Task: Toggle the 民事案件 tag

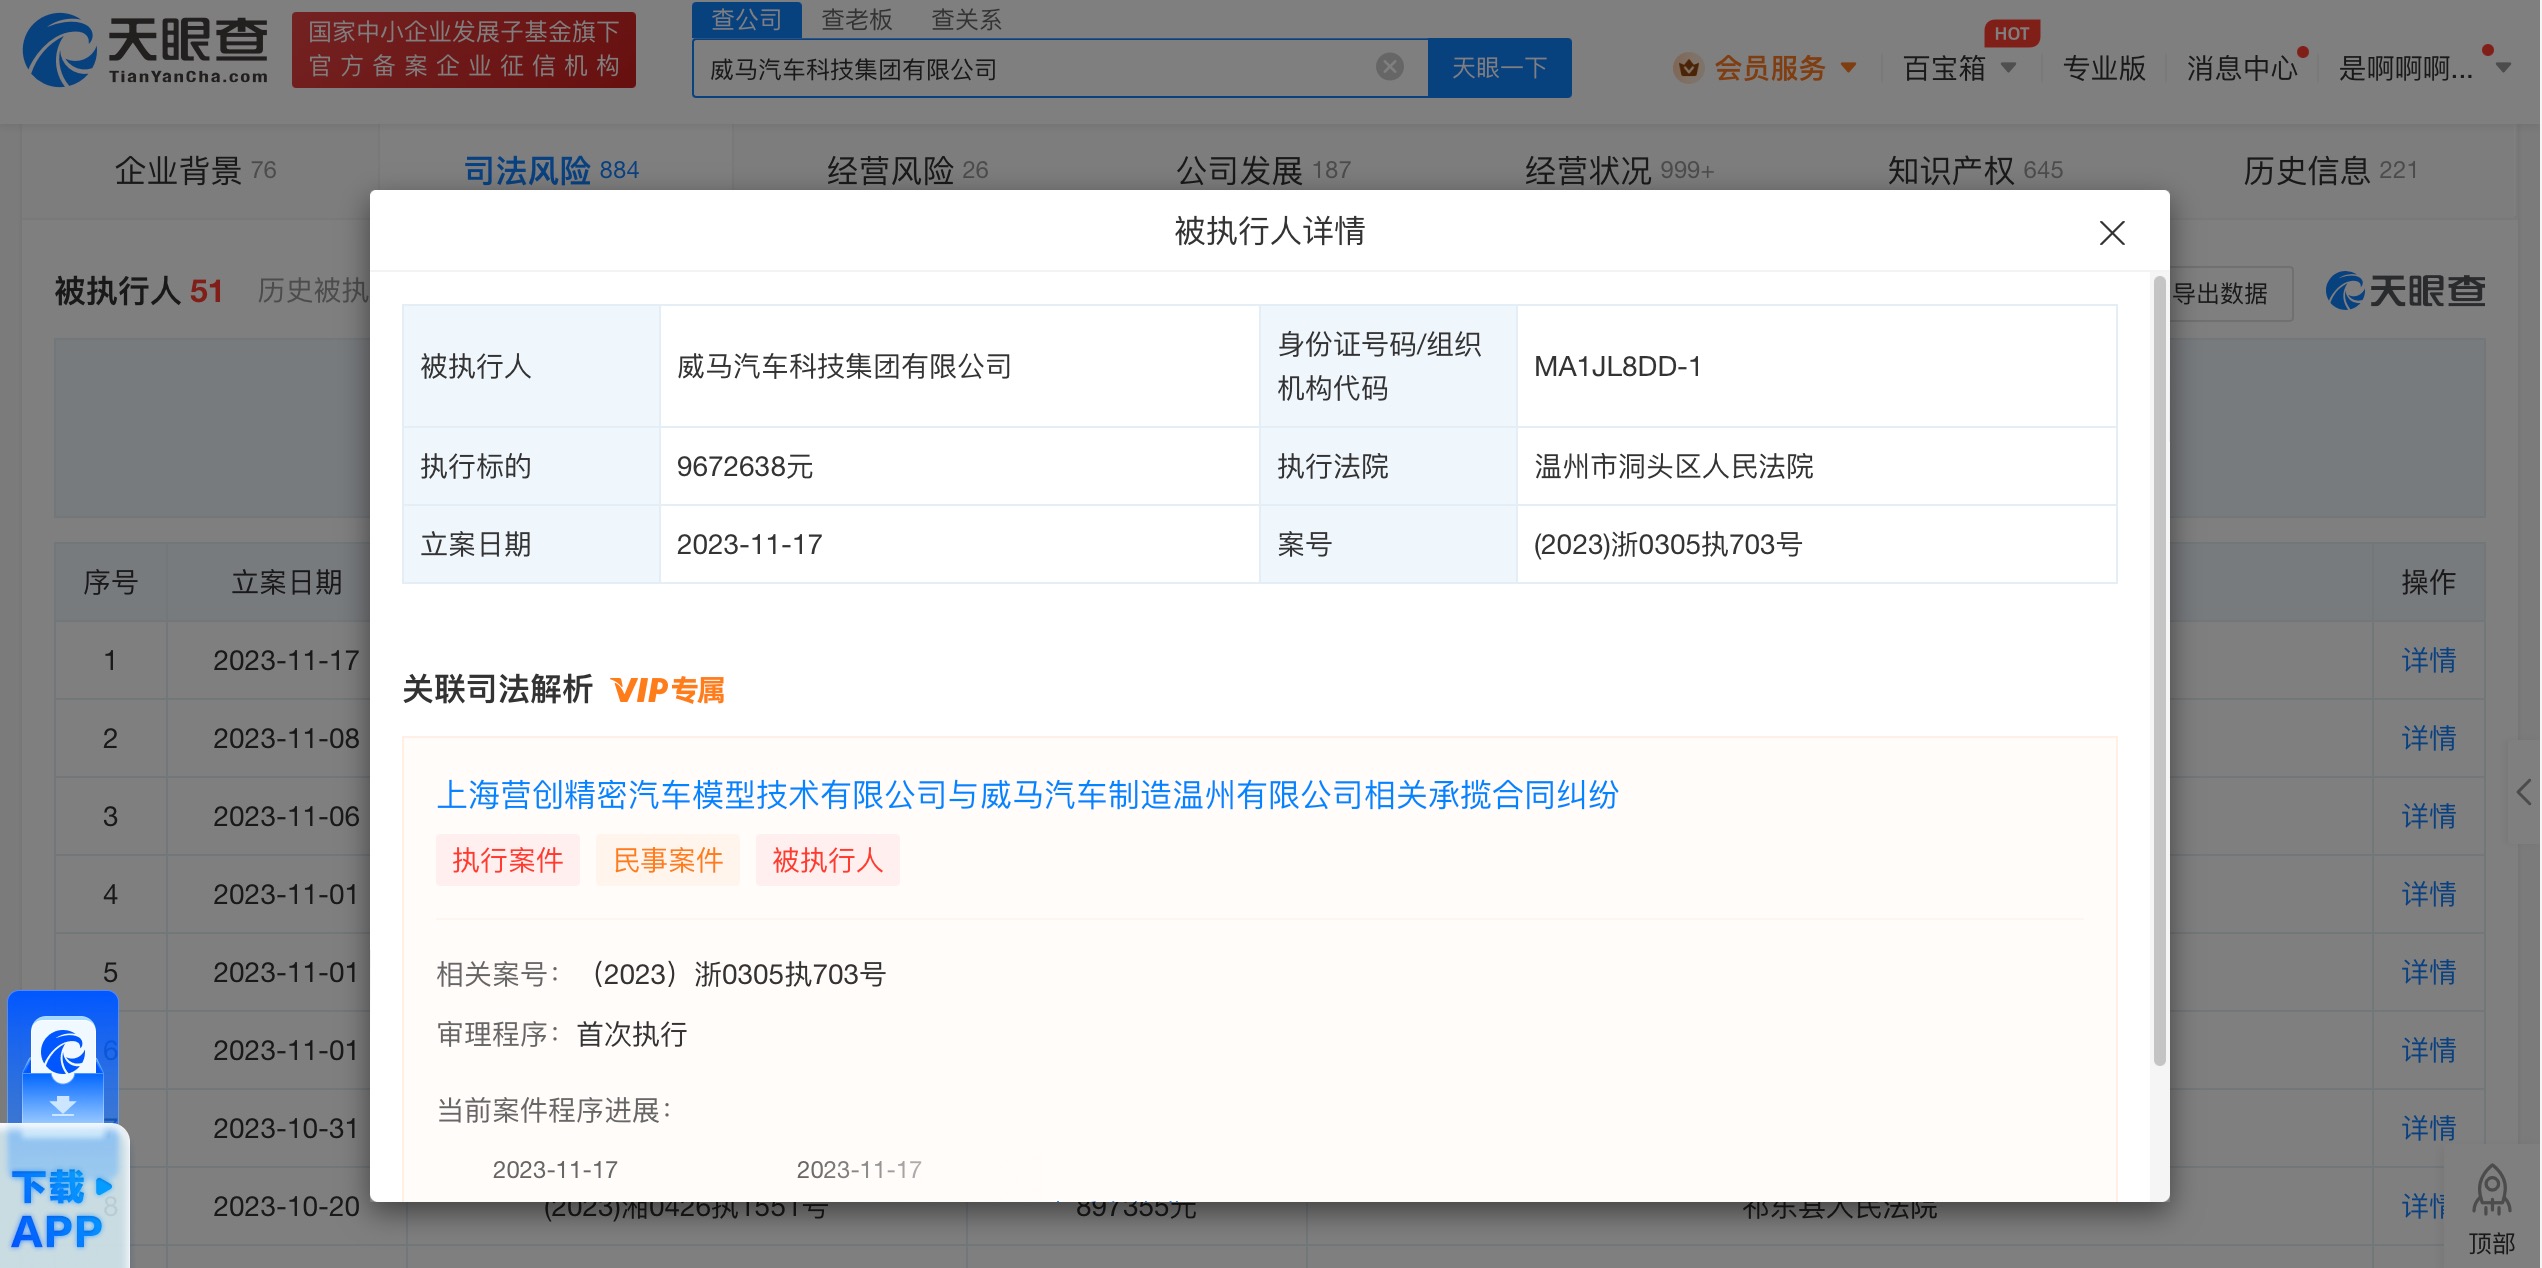Action: [x=667, y=860]
